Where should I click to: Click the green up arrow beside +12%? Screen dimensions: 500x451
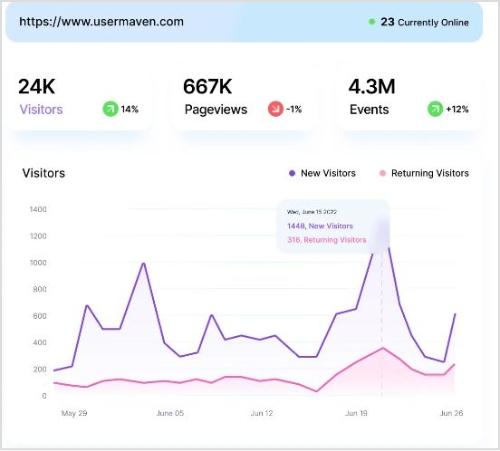click(435, 109)
